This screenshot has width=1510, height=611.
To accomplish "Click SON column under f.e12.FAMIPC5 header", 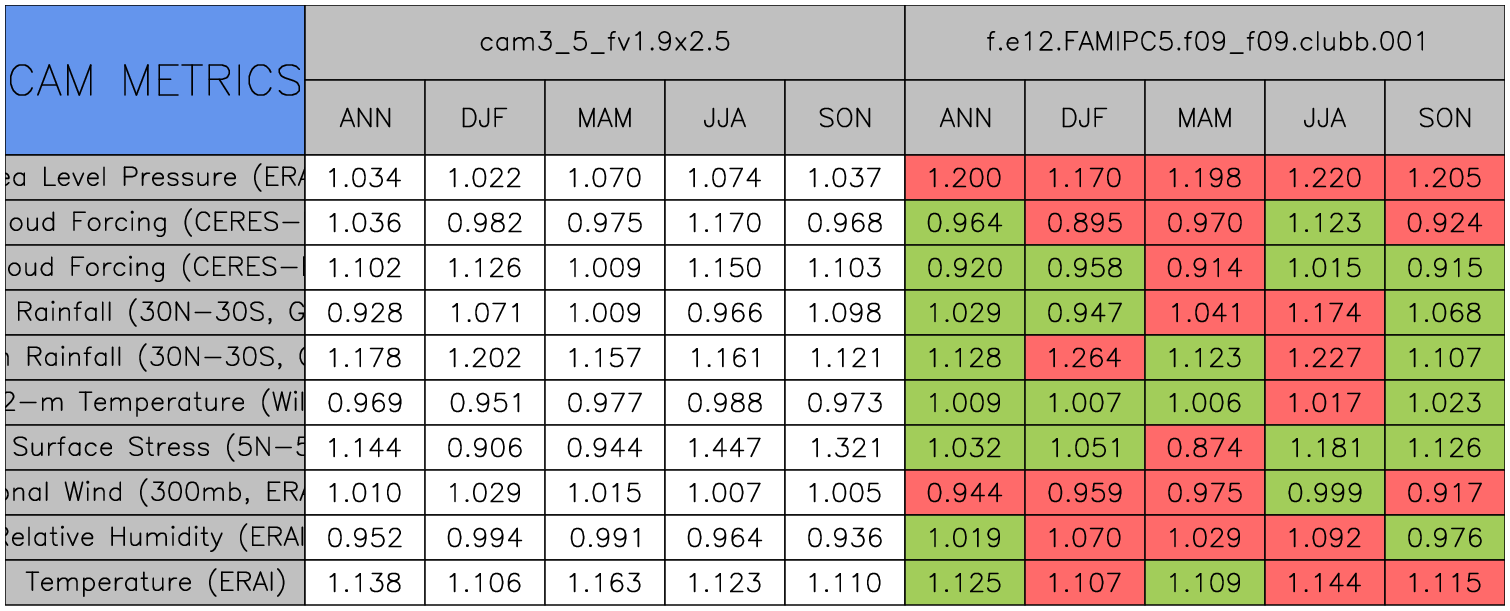I will (x=1445, y=118).
